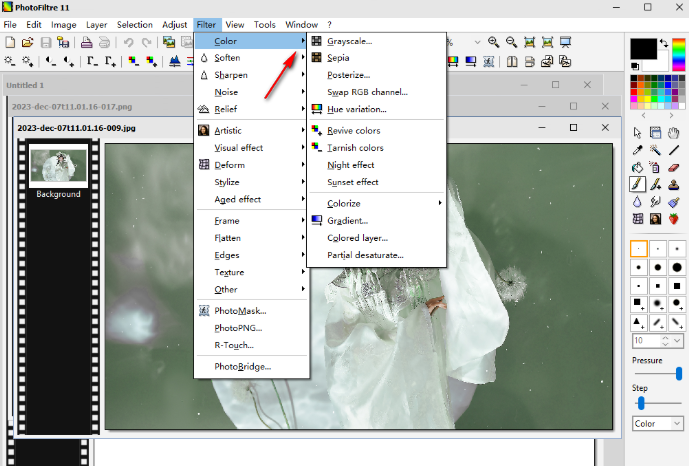This screenshot has width=689, height=466.
Task: Click the Brightness minus icon
Action: coord(10,61)
